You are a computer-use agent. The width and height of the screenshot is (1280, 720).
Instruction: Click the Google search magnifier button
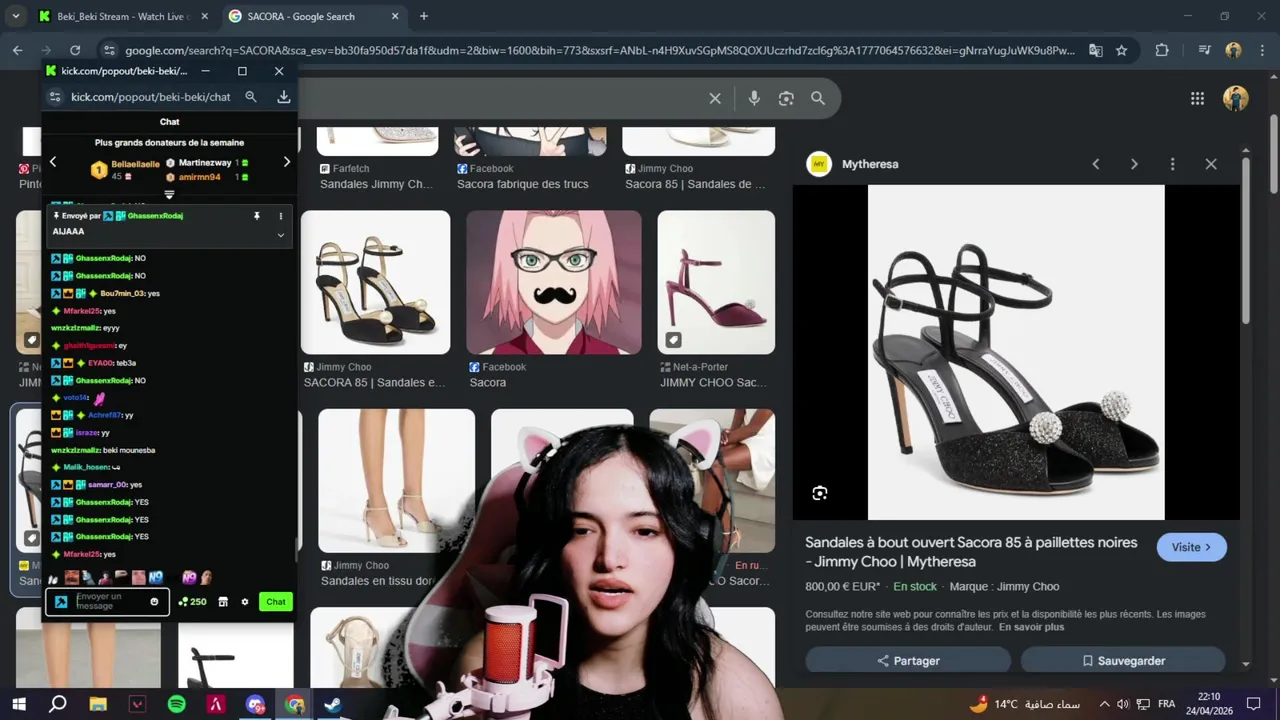818,98
